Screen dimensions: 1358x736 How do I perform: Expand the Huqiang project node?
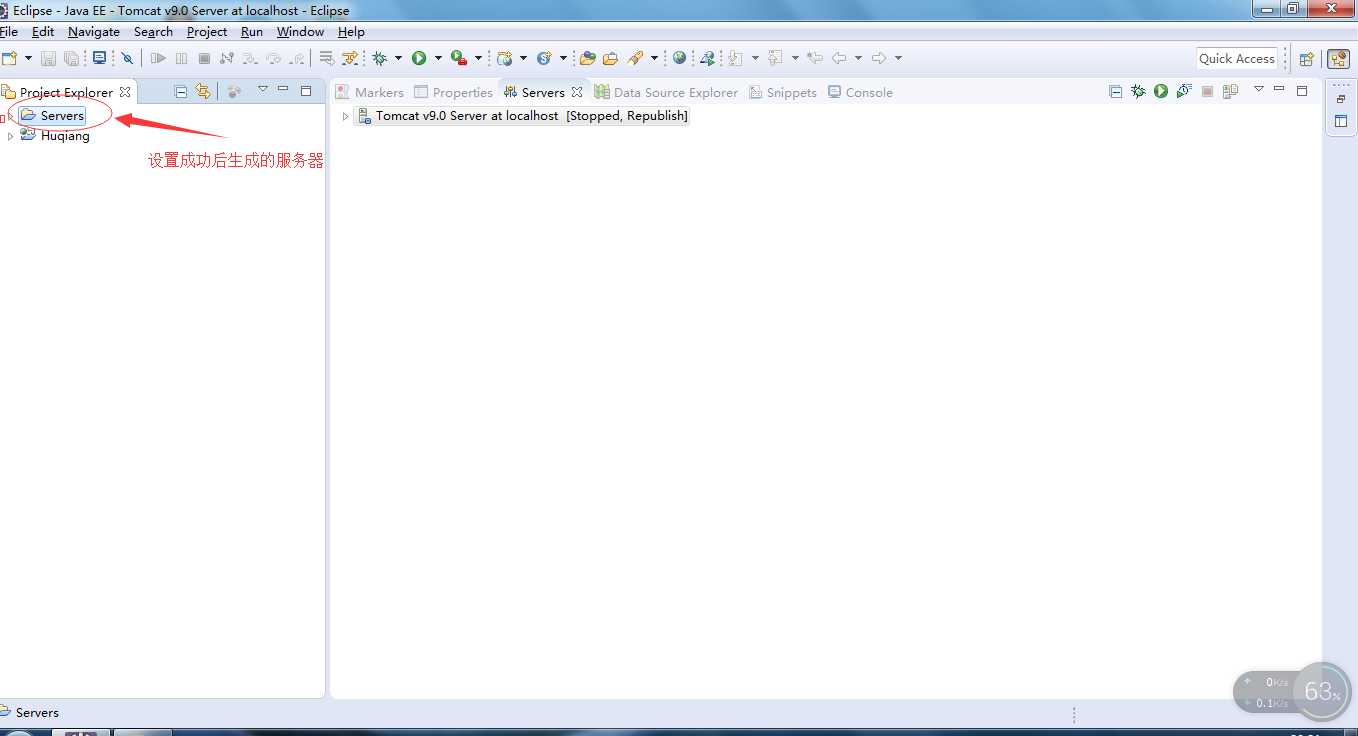(x=11, y=136)
